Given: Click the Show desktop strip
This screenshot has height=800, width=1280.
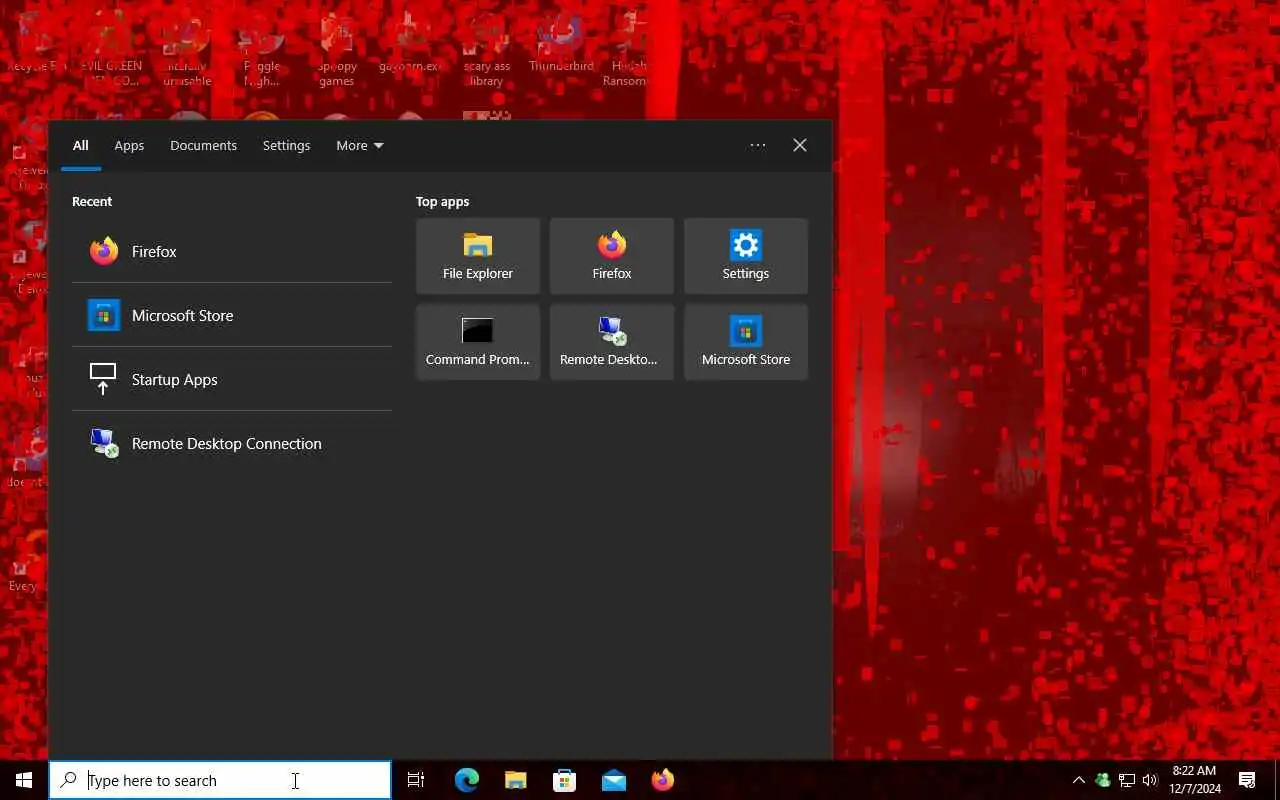Looking at the screenshot, I should [1277, 780].
